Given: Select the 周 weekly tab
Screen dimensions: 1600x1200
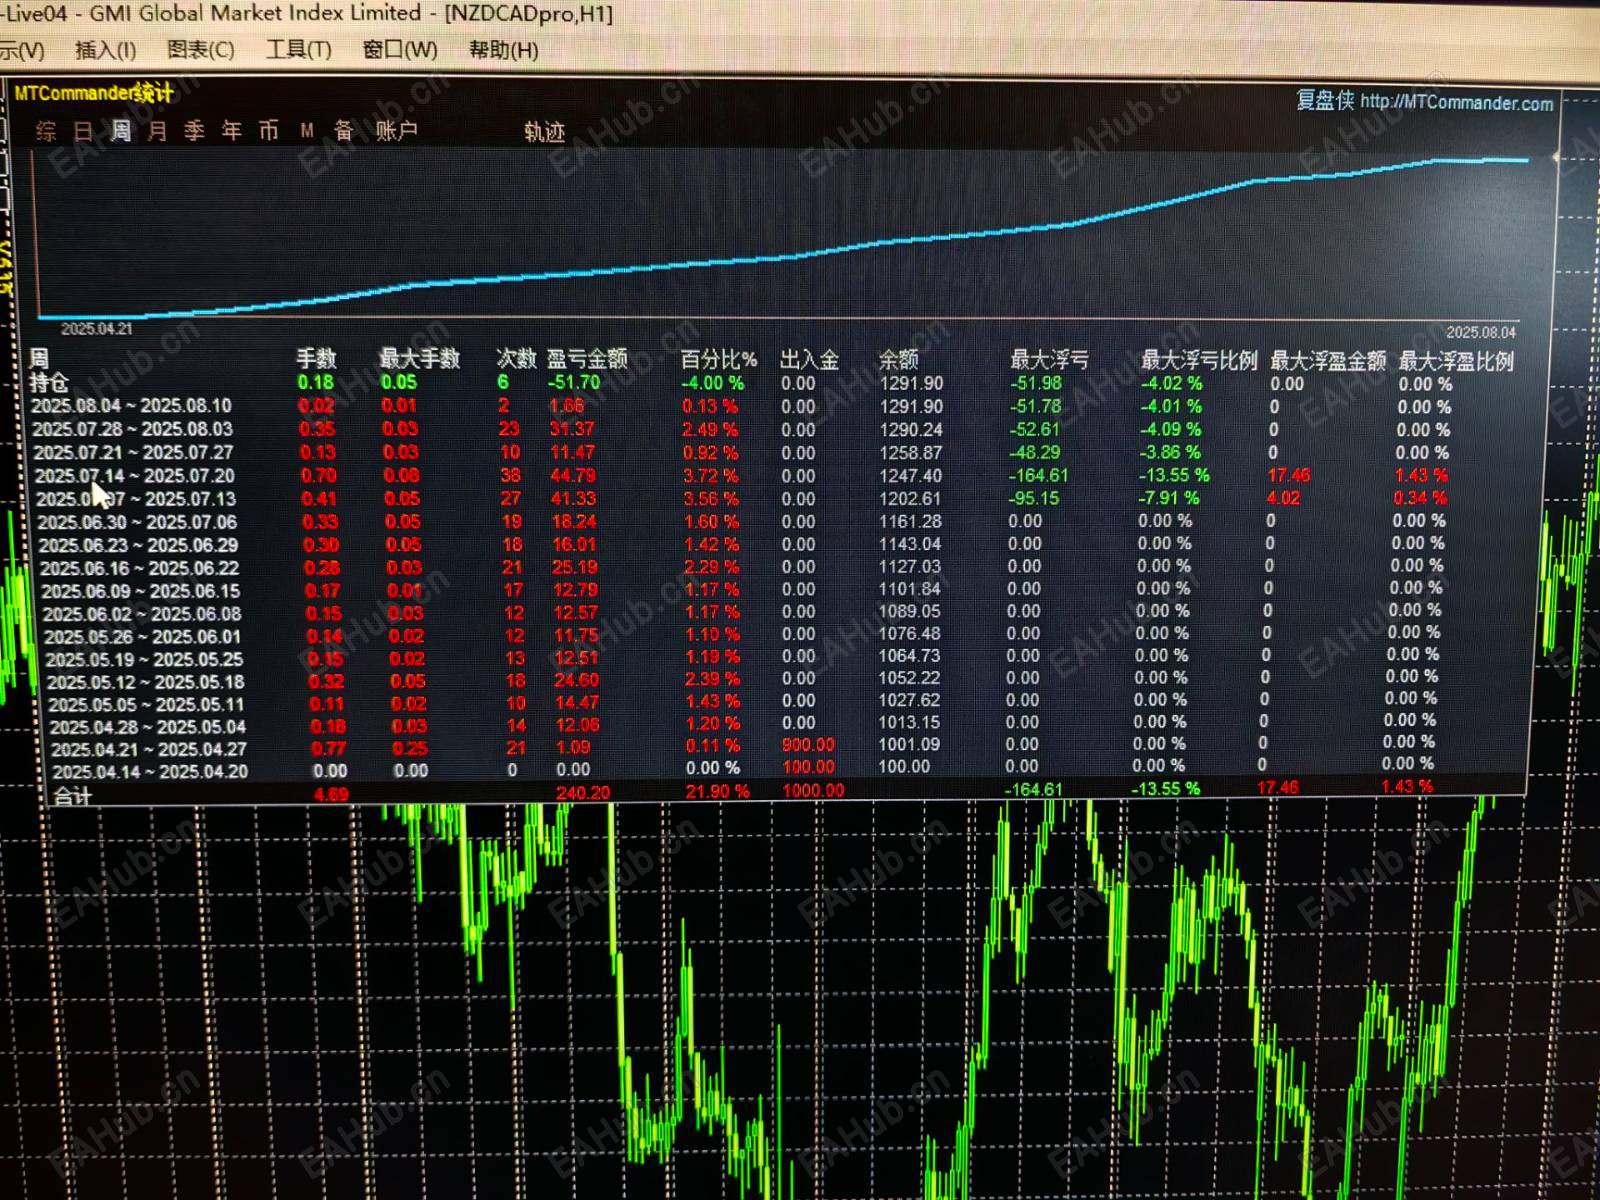Looking at the screenshot, I should coord(120,131).
